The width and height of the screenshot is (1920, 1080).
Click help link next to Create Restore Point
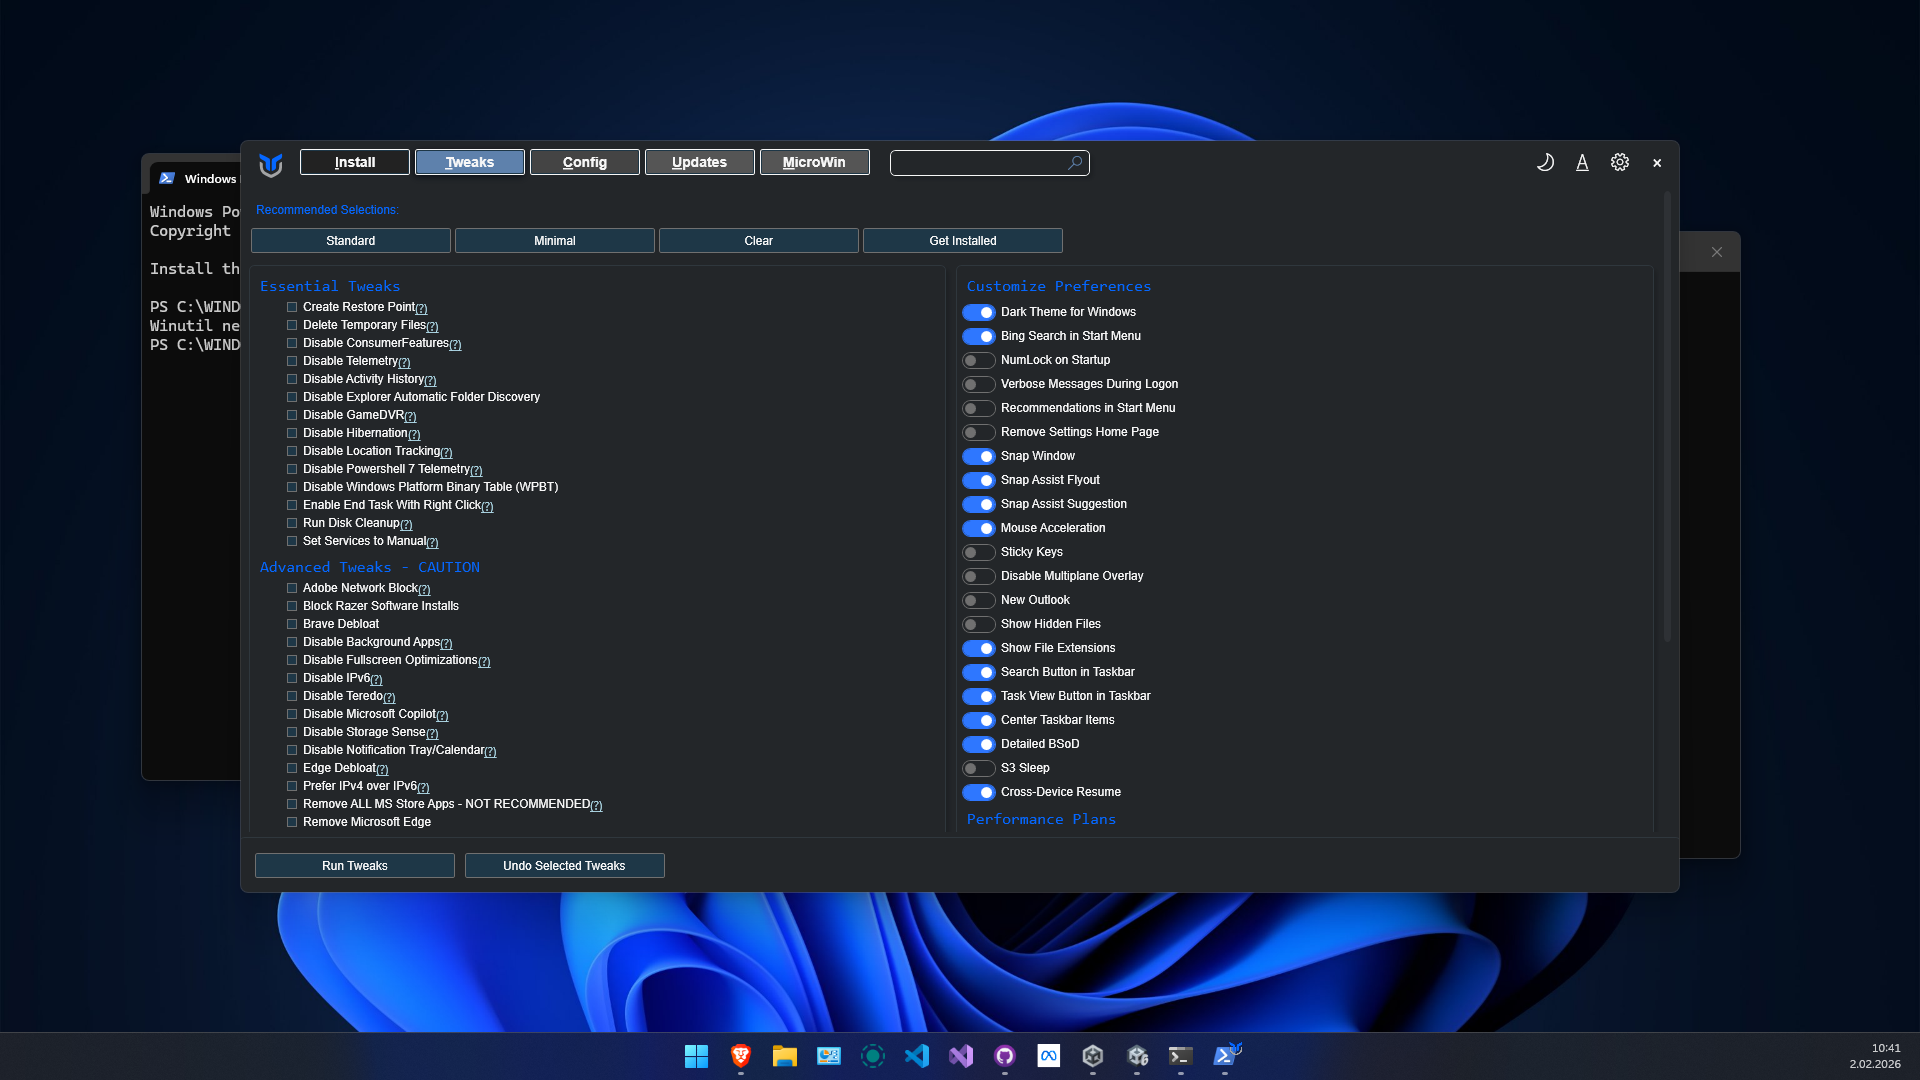(x=421, y=309)
